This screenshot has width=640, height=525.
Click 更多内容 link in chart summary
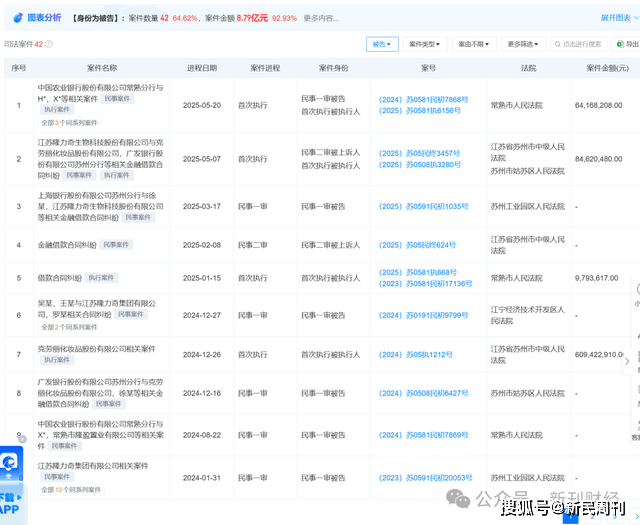coord(321,18)
